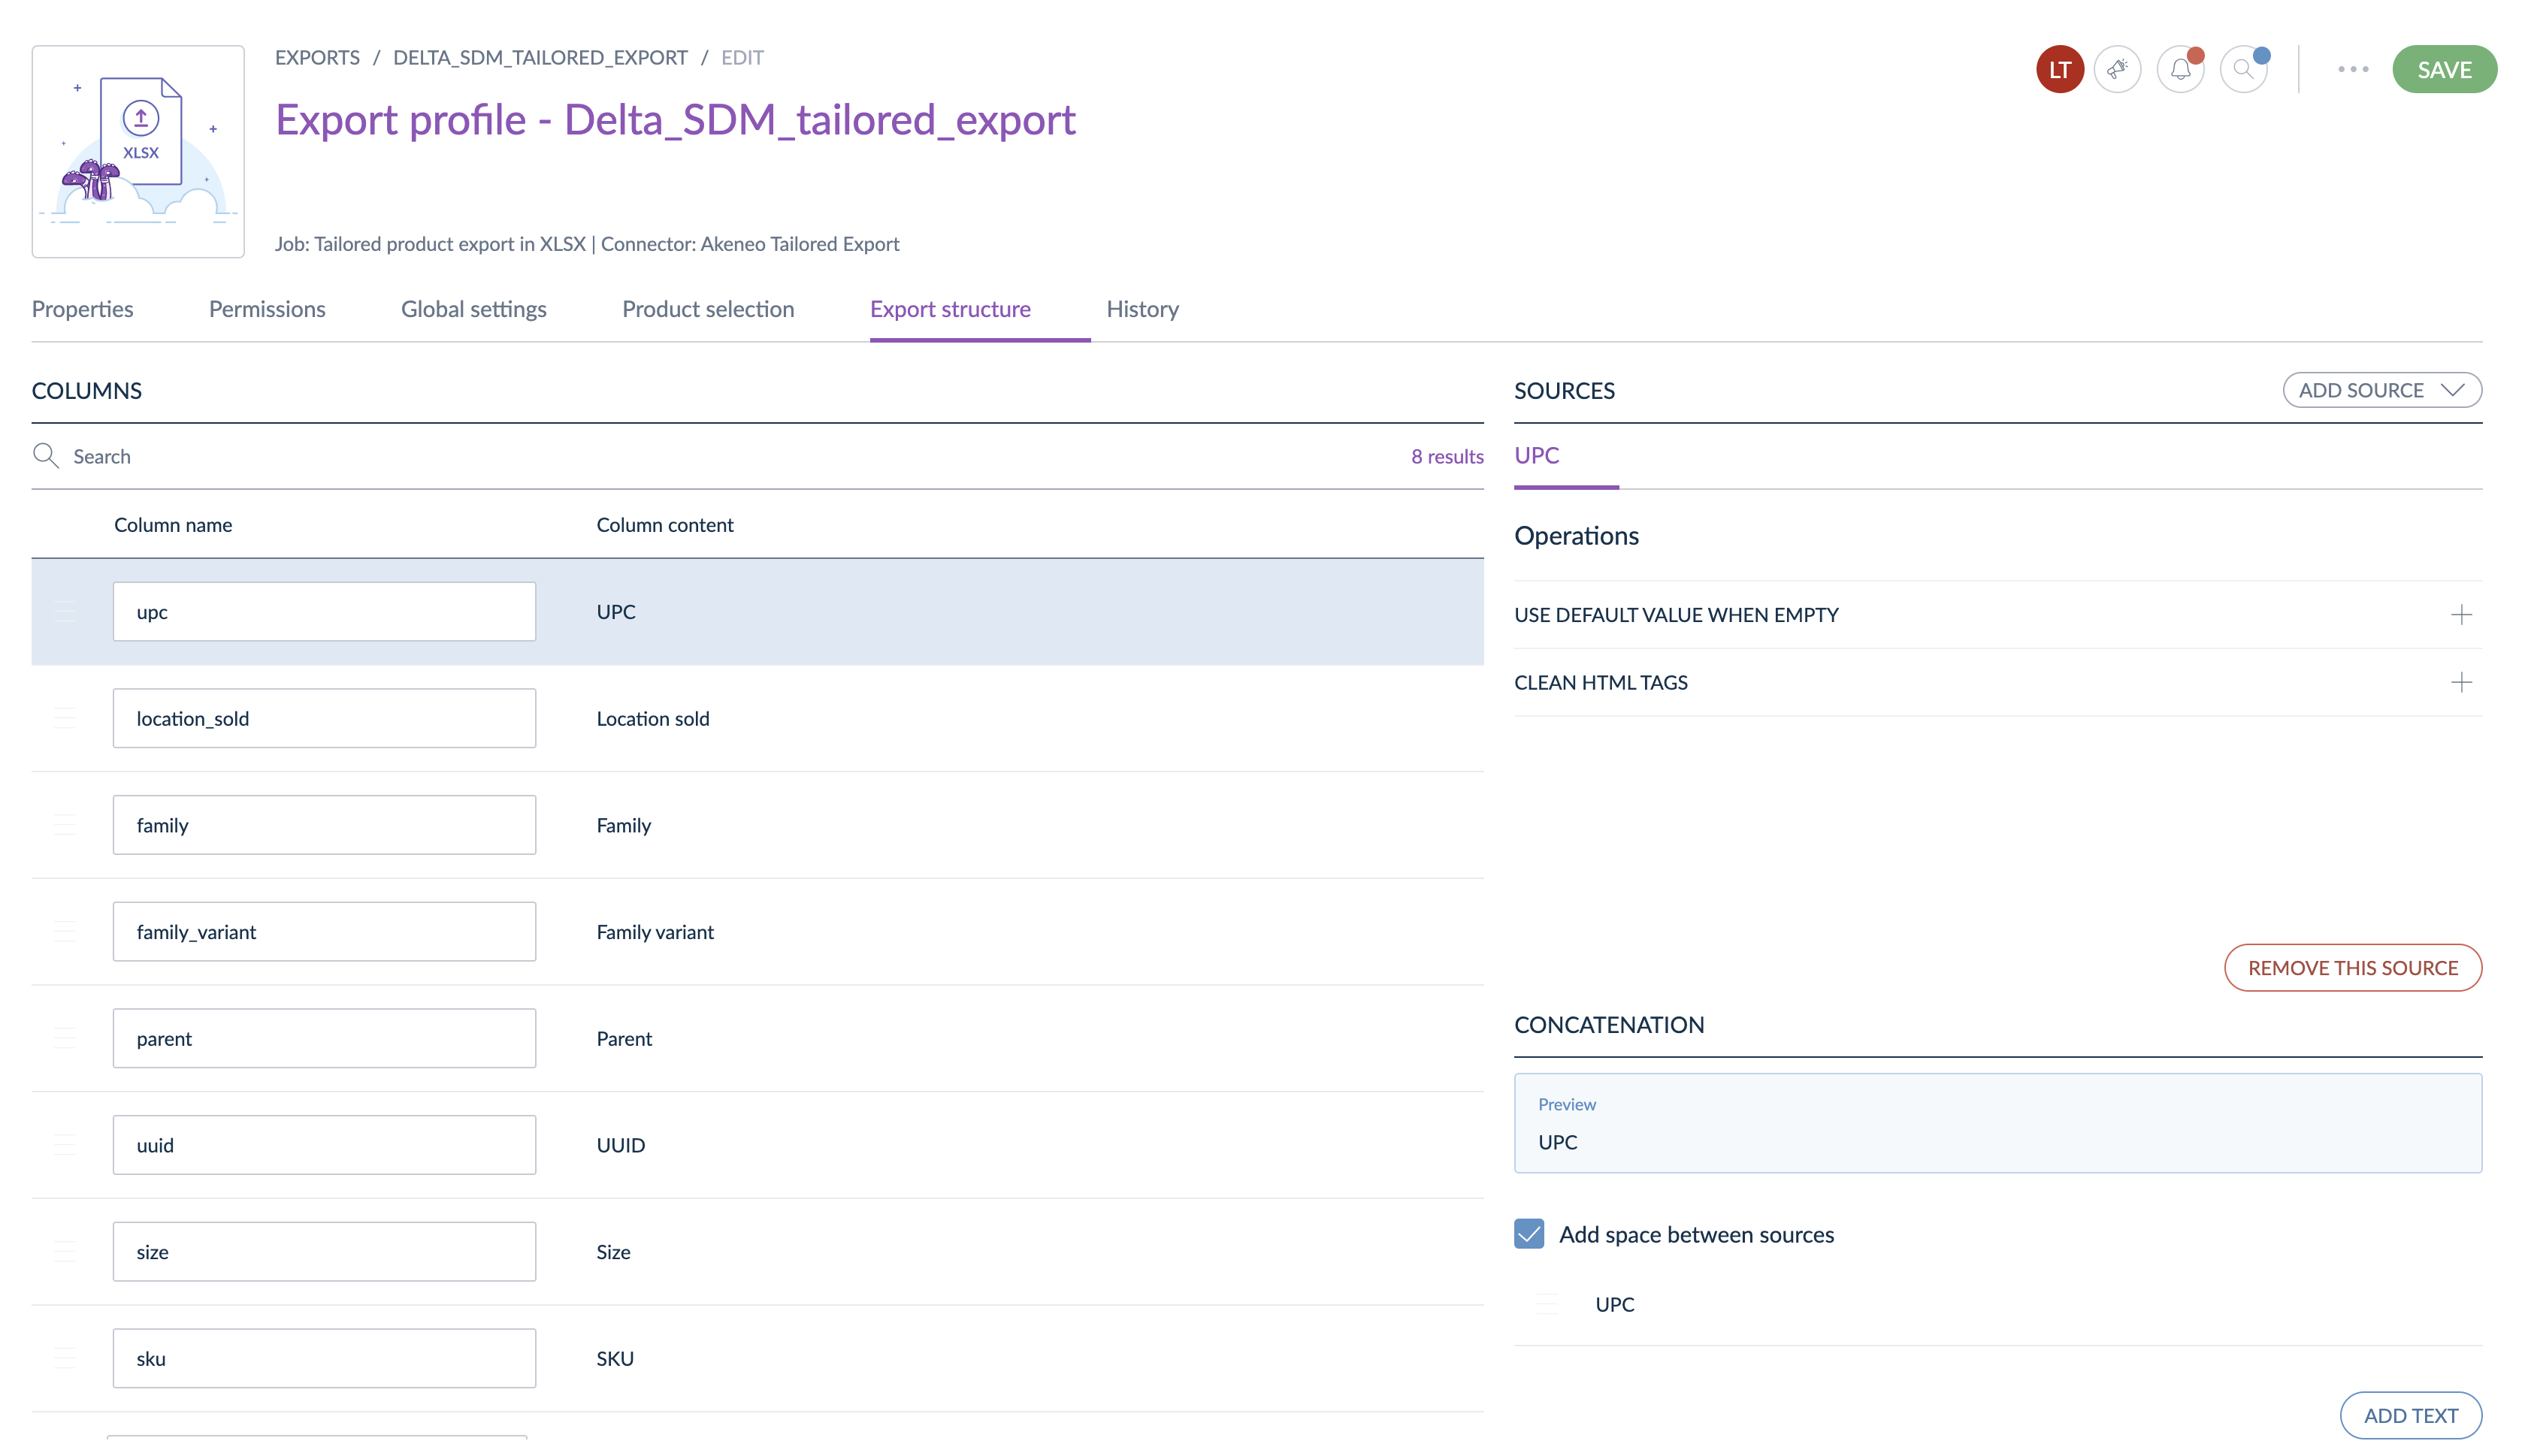The width and height of the screenshot is (2531, 1456).
Task: Click Remove This Source button
Action: (x=2352, y=968)
